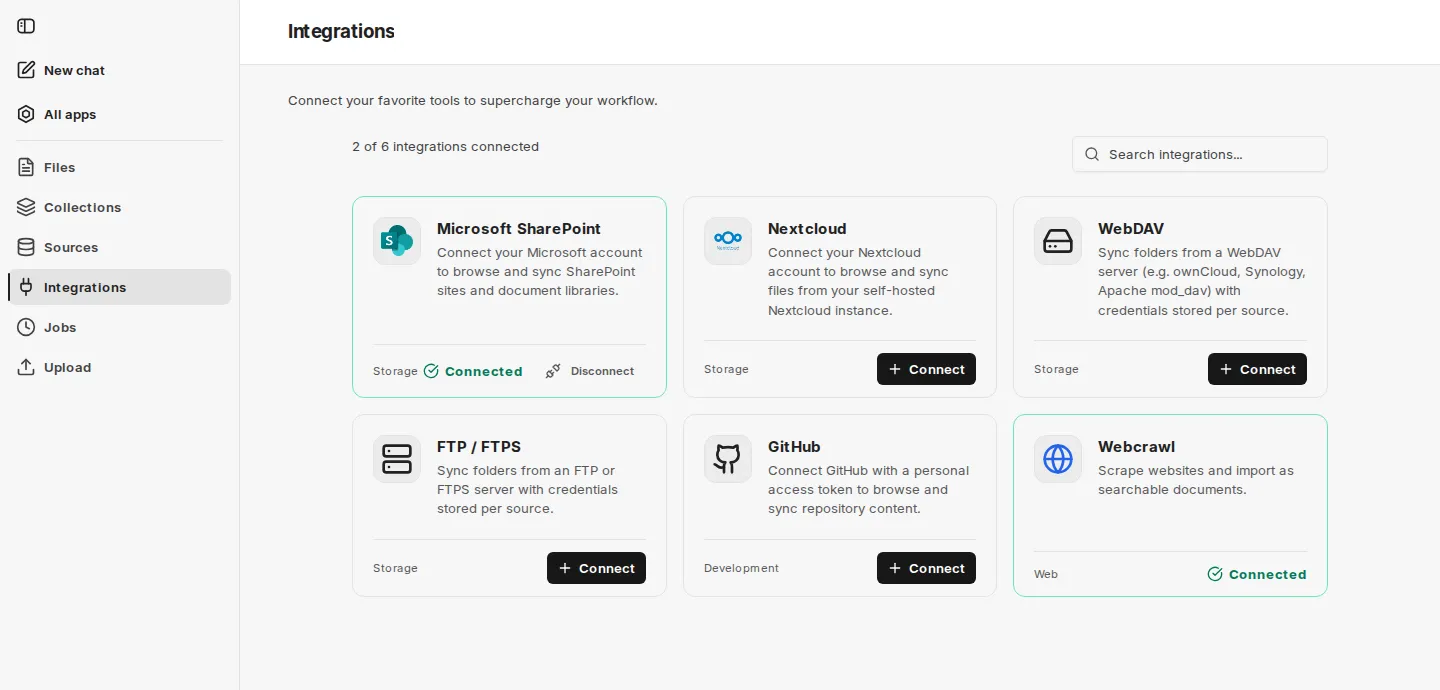
Task: Click the All apps hexagon icon
Action: 26,114
